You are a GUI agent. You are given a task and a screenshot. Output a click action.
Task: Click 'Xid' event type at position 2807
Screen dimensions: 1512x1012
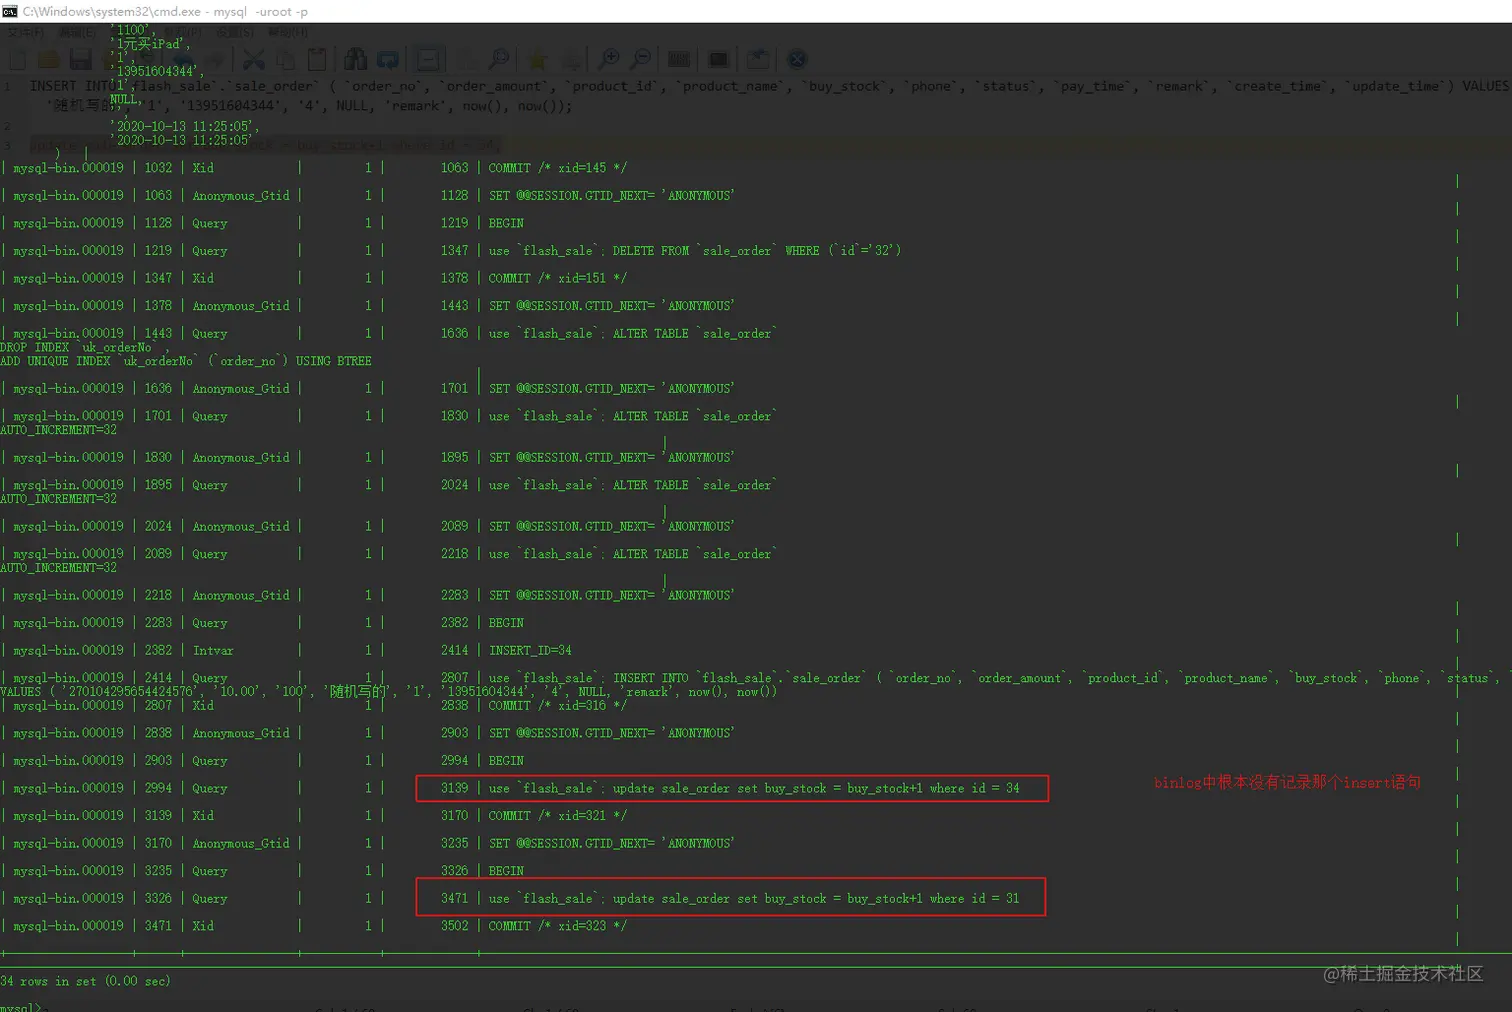tap(203, 705)
